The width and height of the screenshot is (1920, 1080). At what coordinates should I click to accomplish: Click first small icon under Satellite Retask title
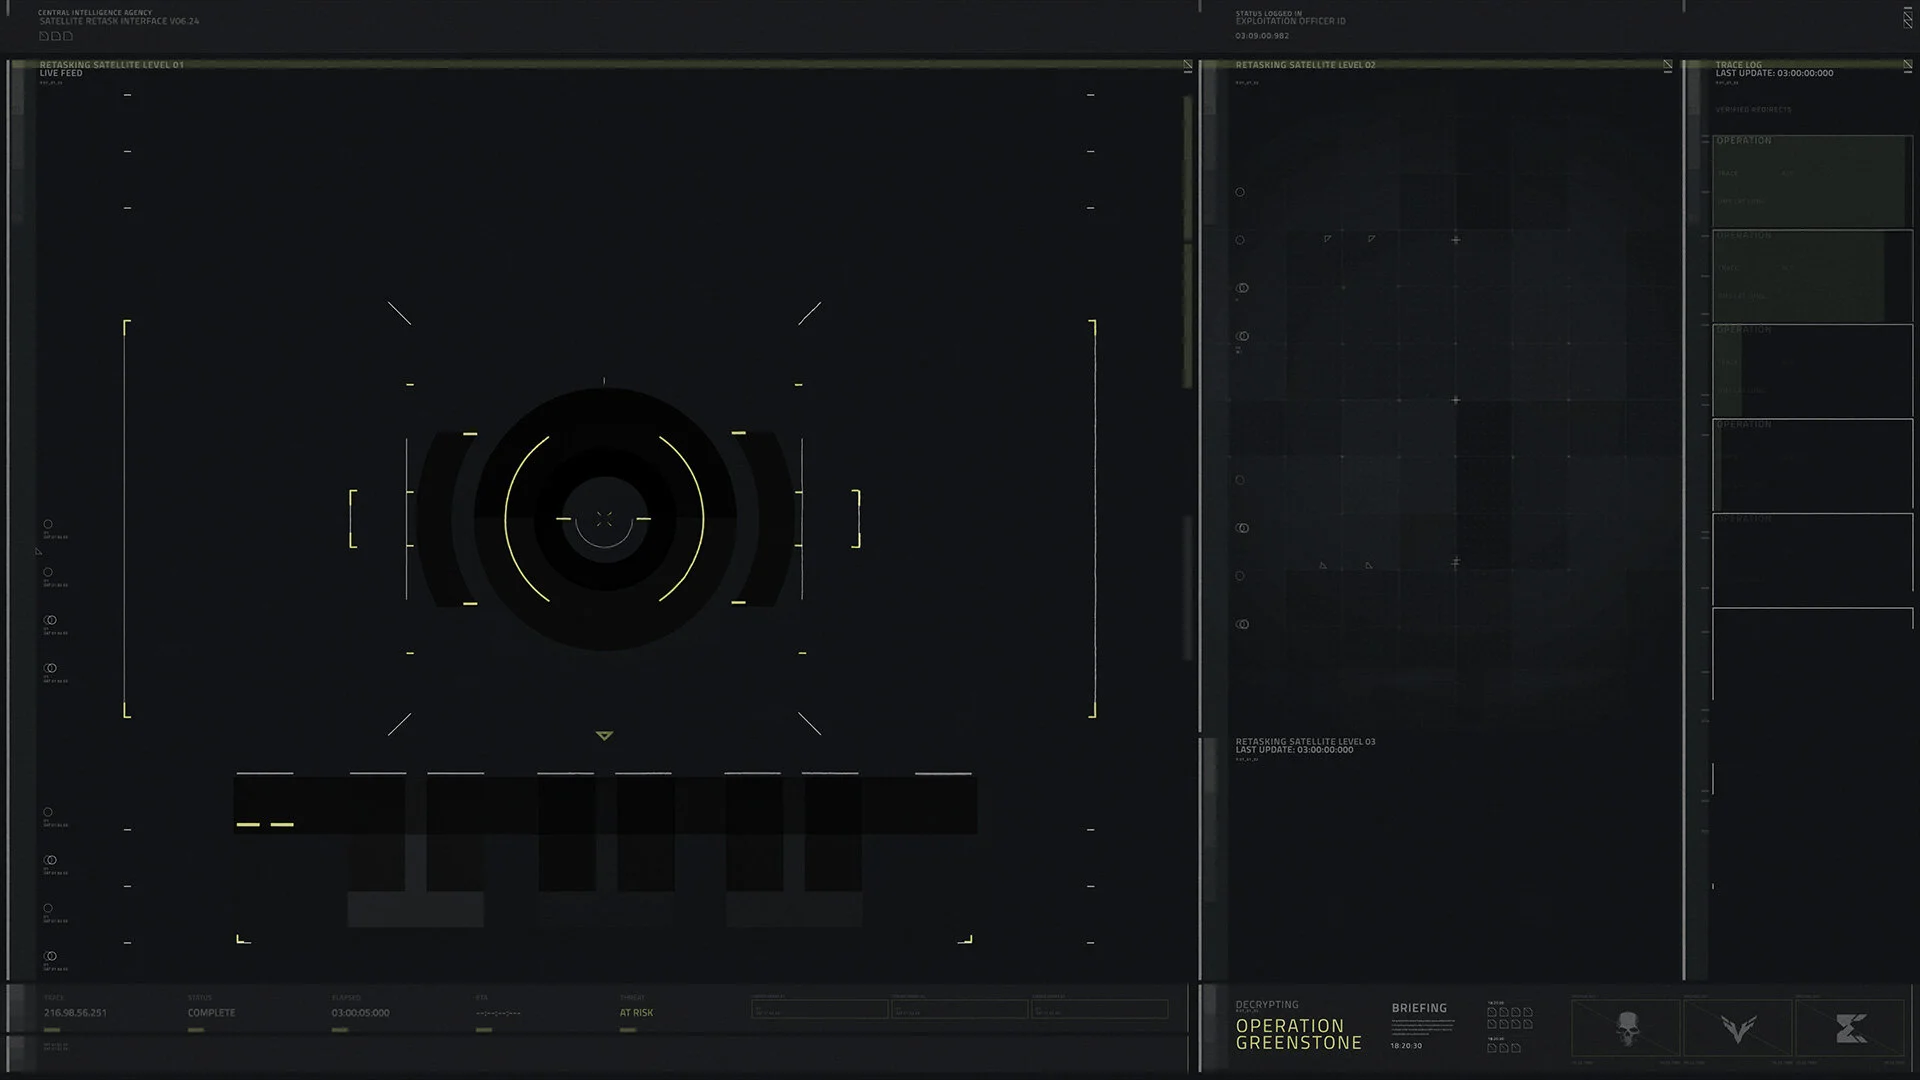coord(44,36)
